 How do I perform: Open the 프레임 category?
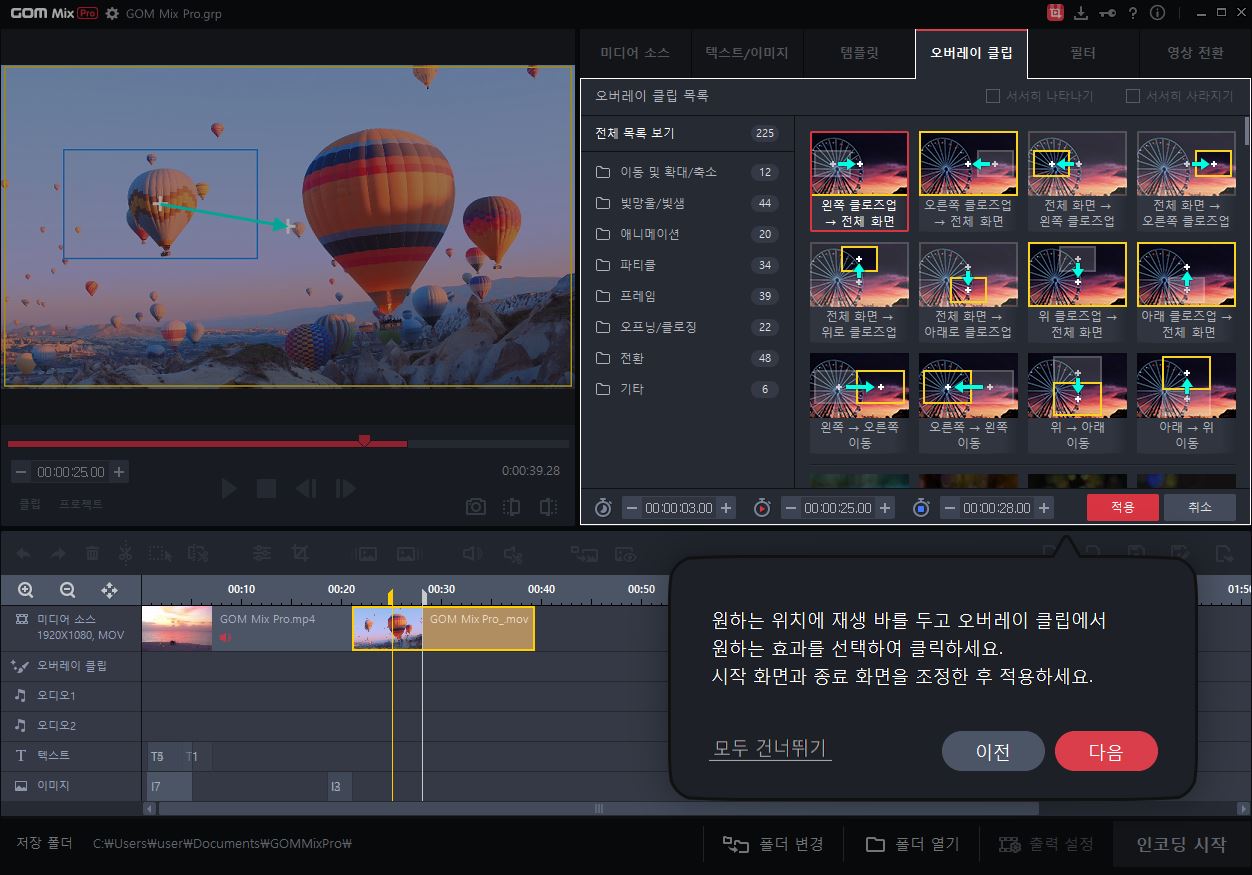(686, 296)
